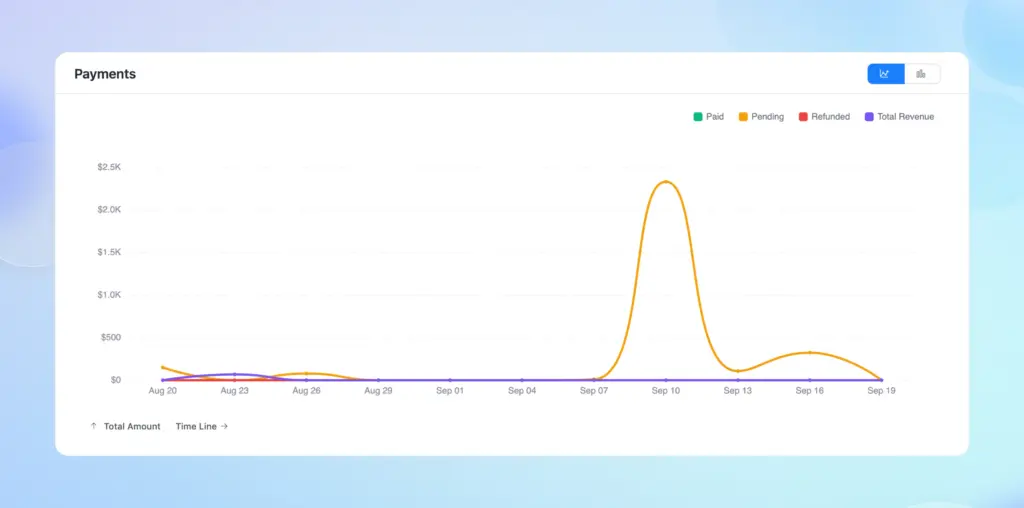The image size is (1024, 508).
Task: Click the Sep 04 date label
Action: coord(522,391)
